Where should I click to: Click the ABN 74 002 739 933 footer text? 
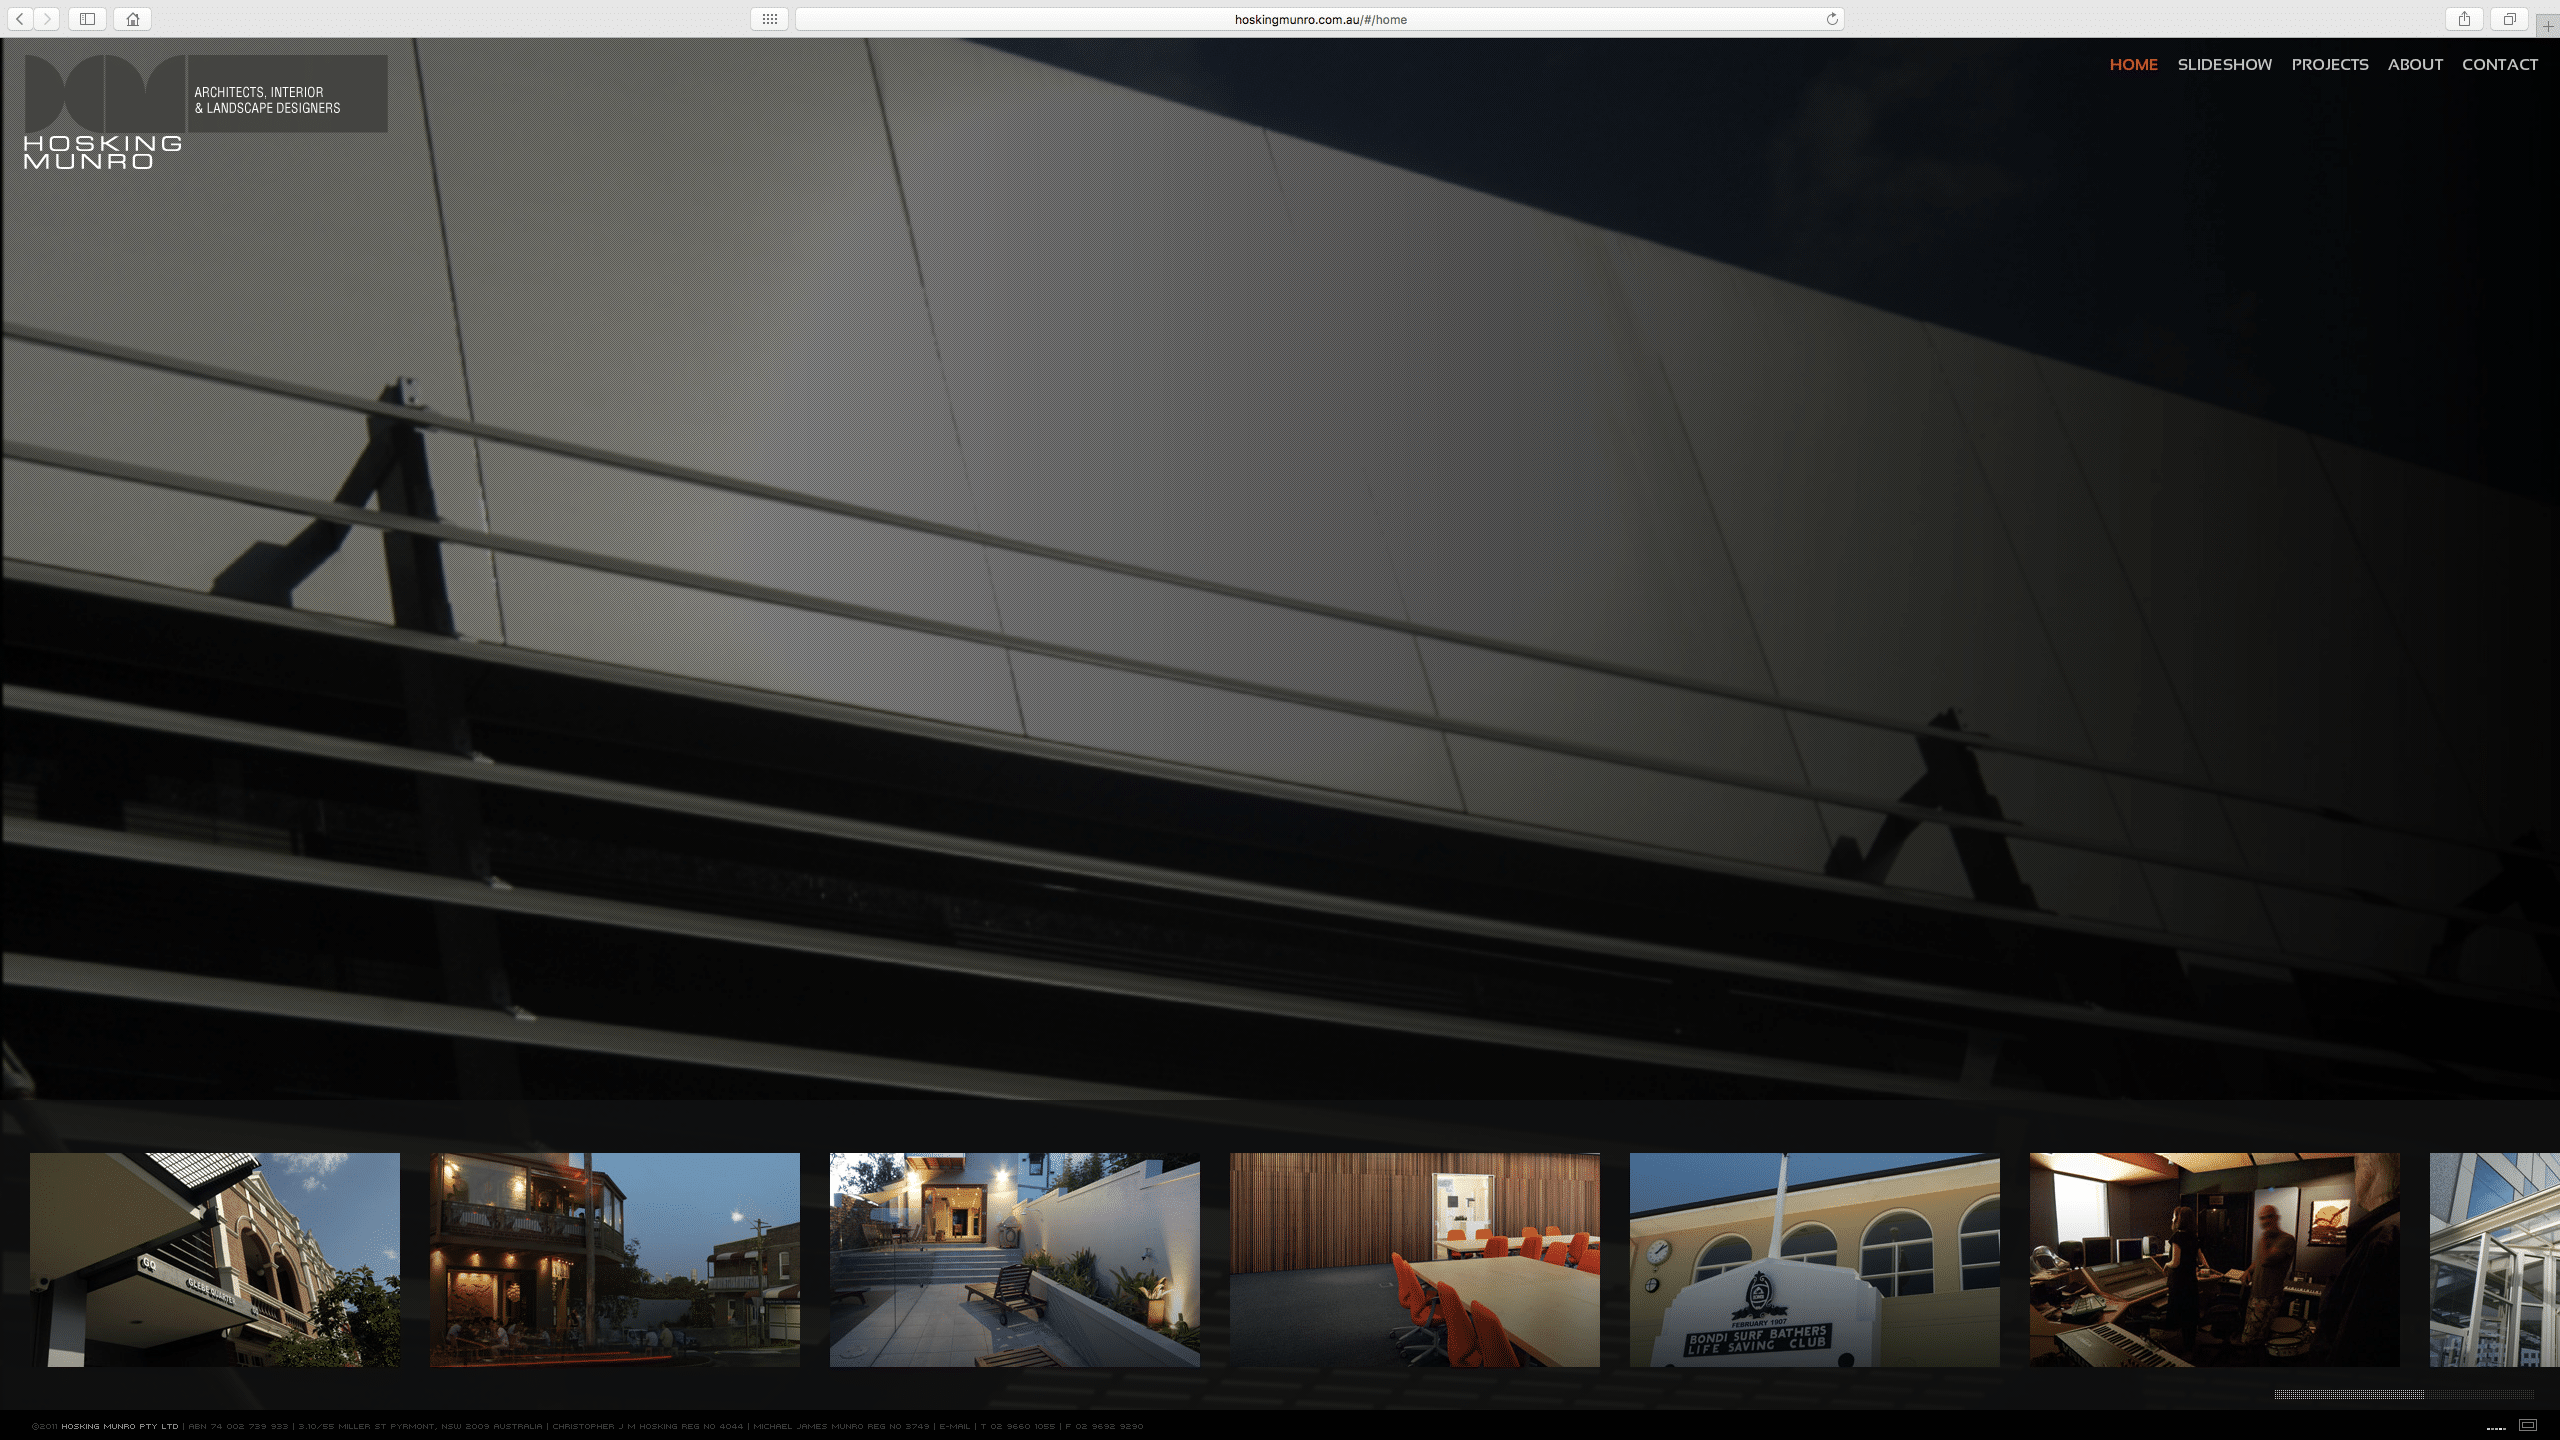tap(238, 1426)
